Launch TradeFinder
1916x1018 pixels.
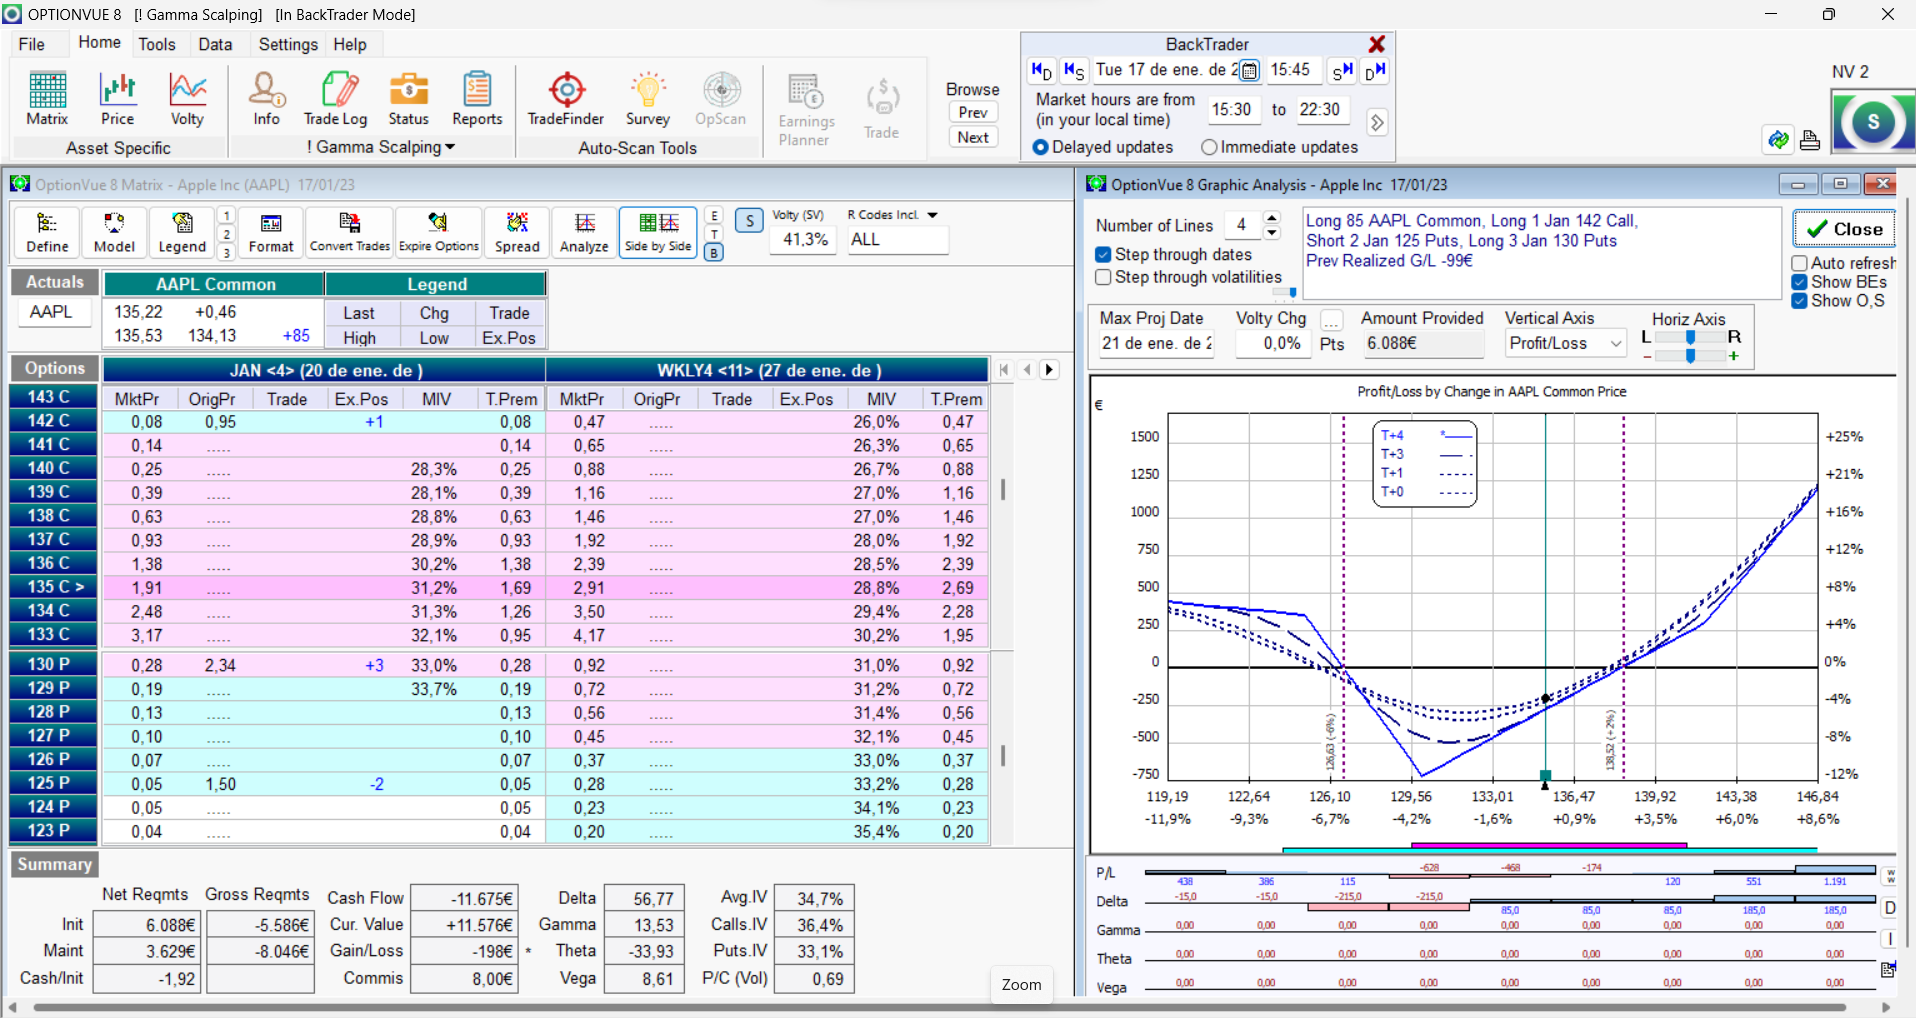tap(566, 98)
